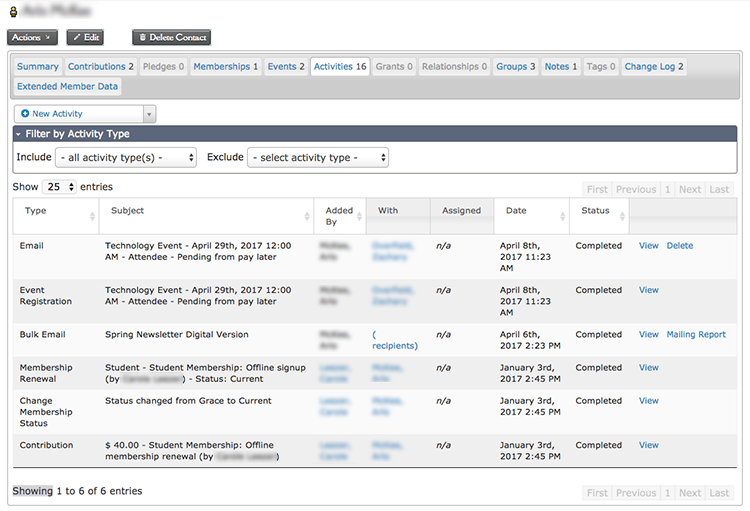The height and width of the screenshot is (511, 750).
Task: View the Change Log tab
Action: pos(654,67)
